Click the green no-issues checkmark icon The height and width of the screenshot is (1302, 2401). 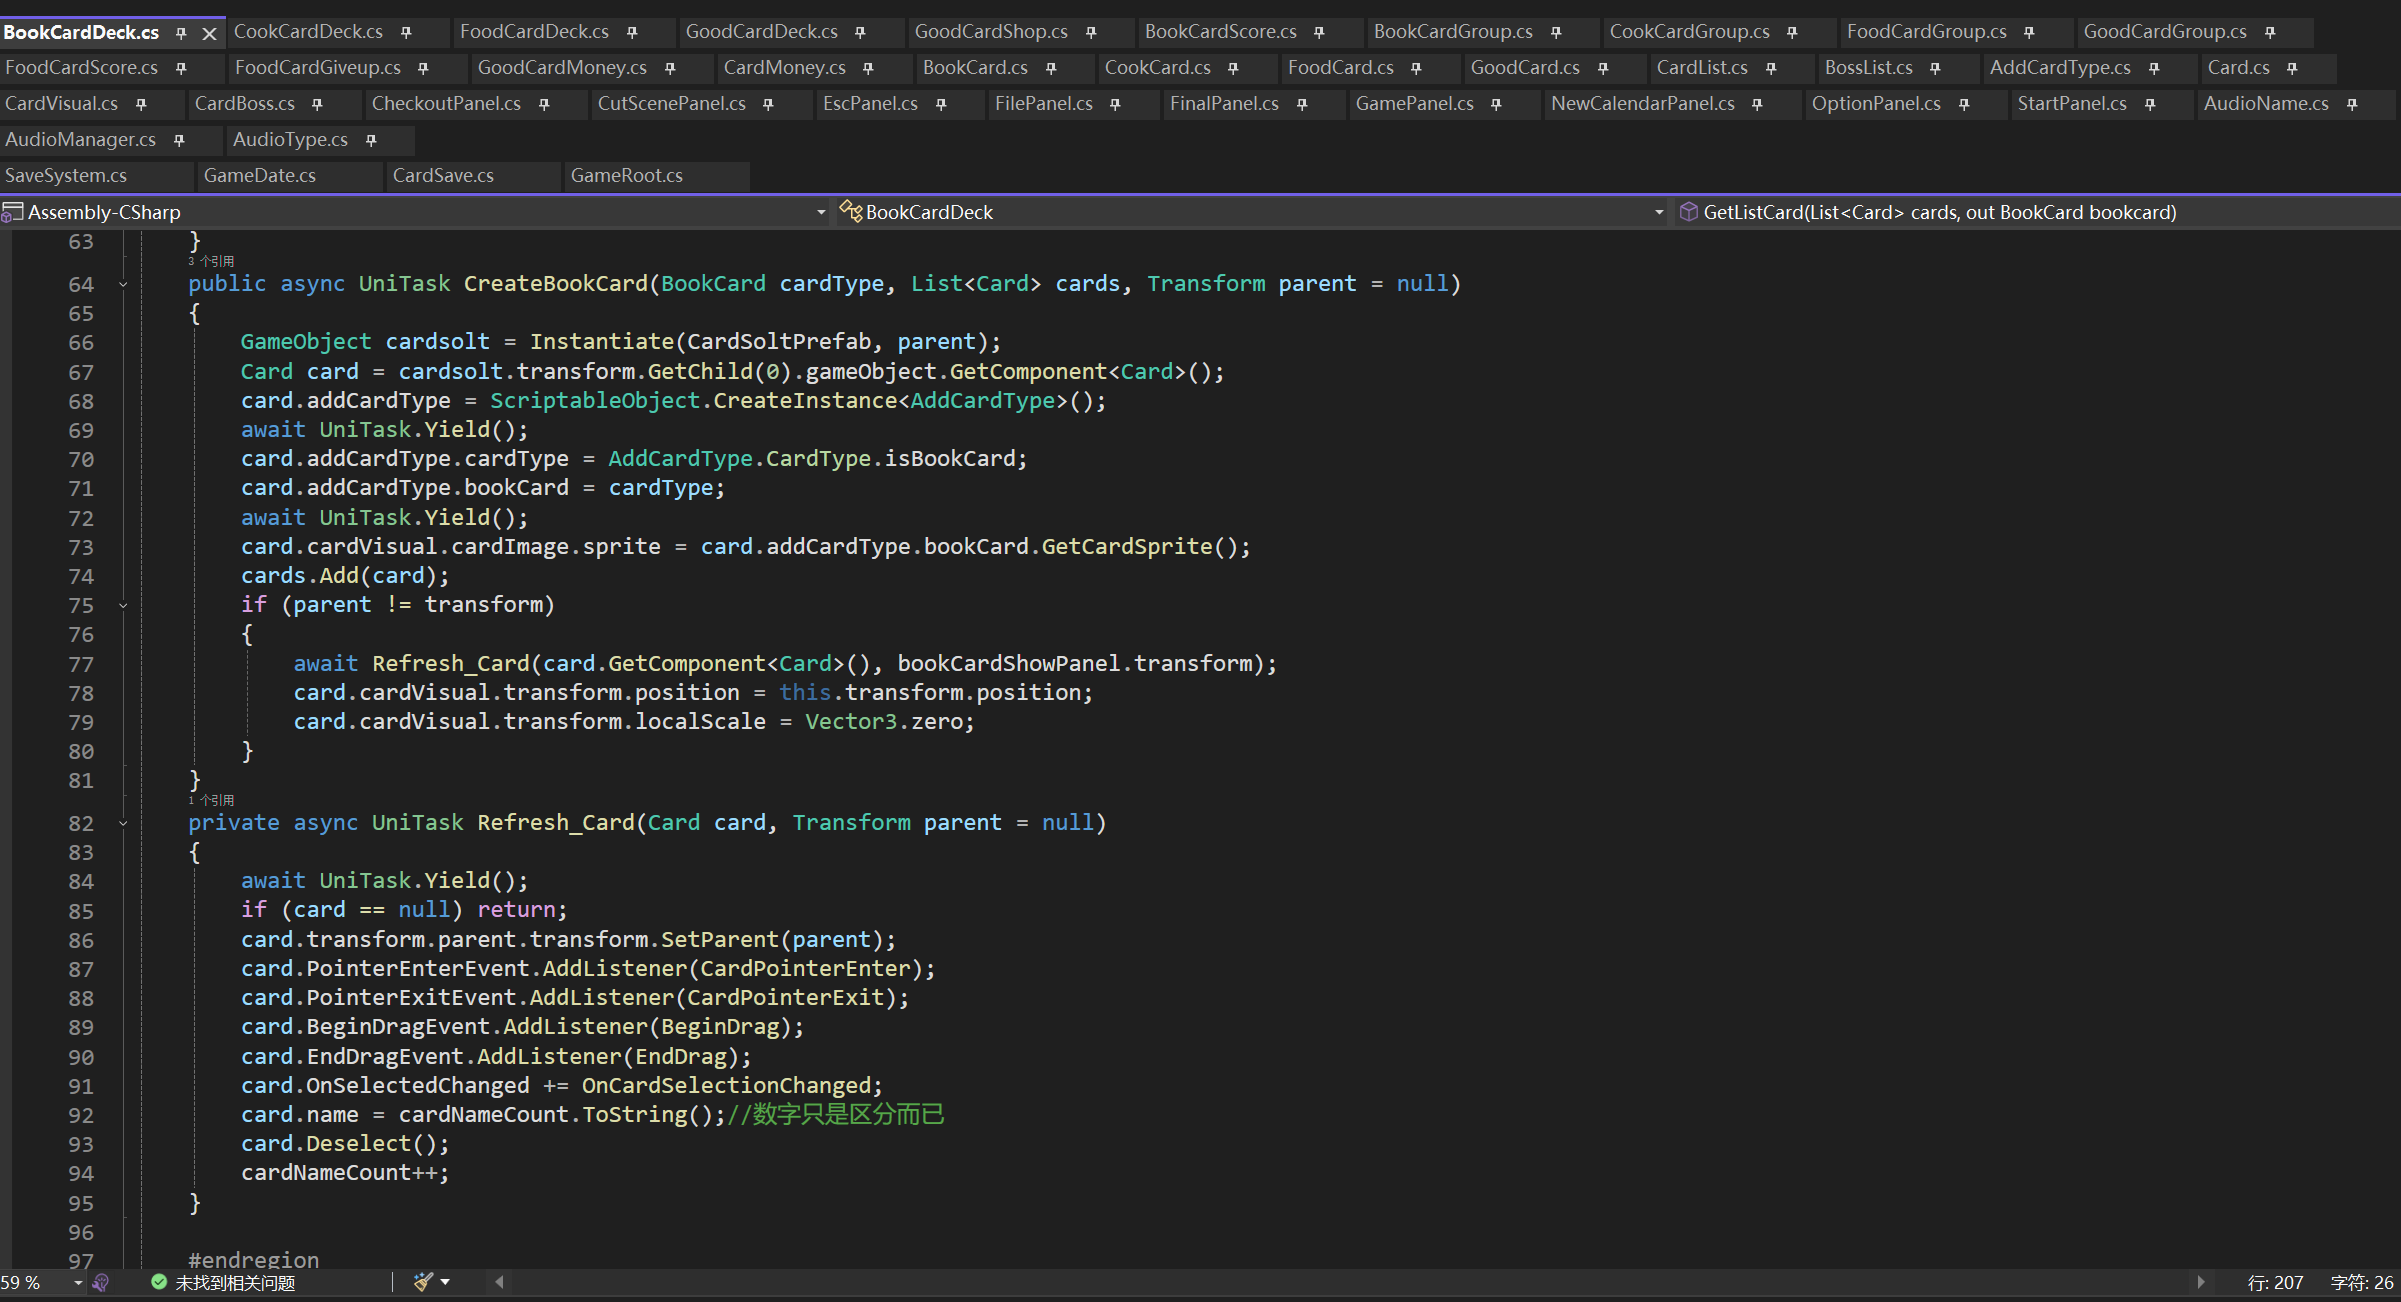click(159, 1282)
